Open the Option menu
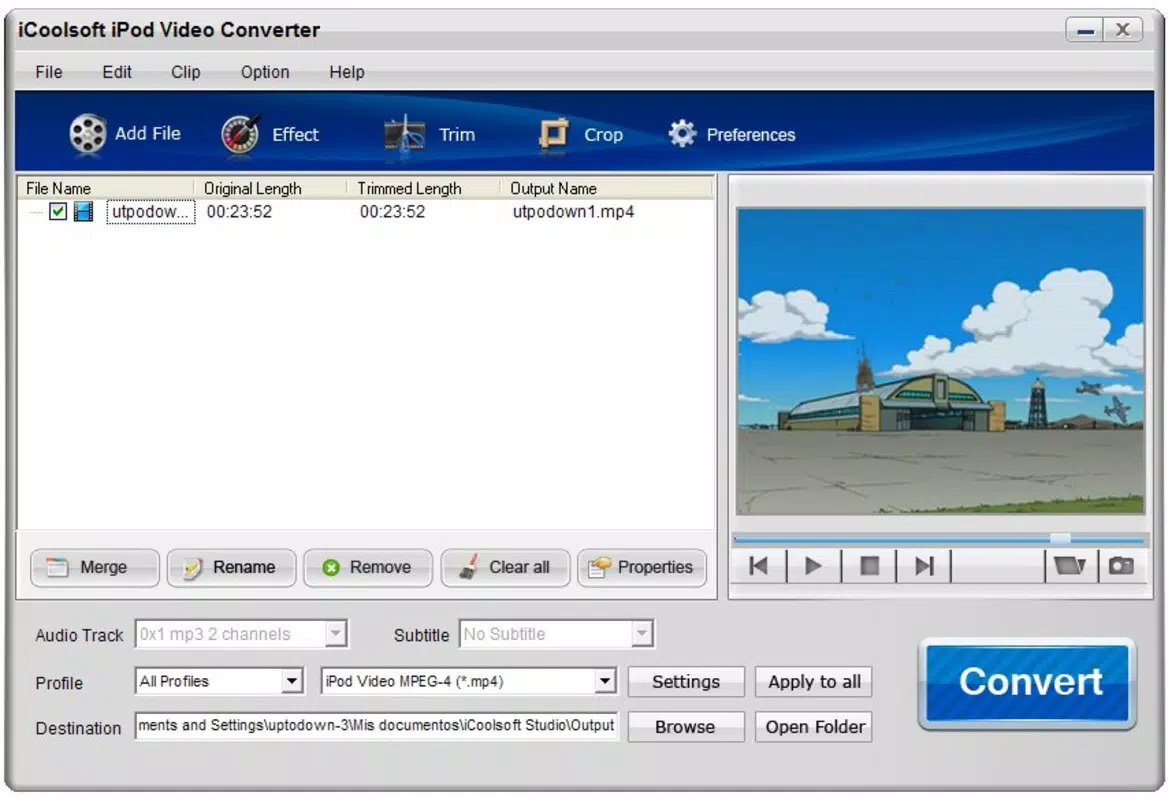This screenshot has width=1172, height=800. coord(265,72)
